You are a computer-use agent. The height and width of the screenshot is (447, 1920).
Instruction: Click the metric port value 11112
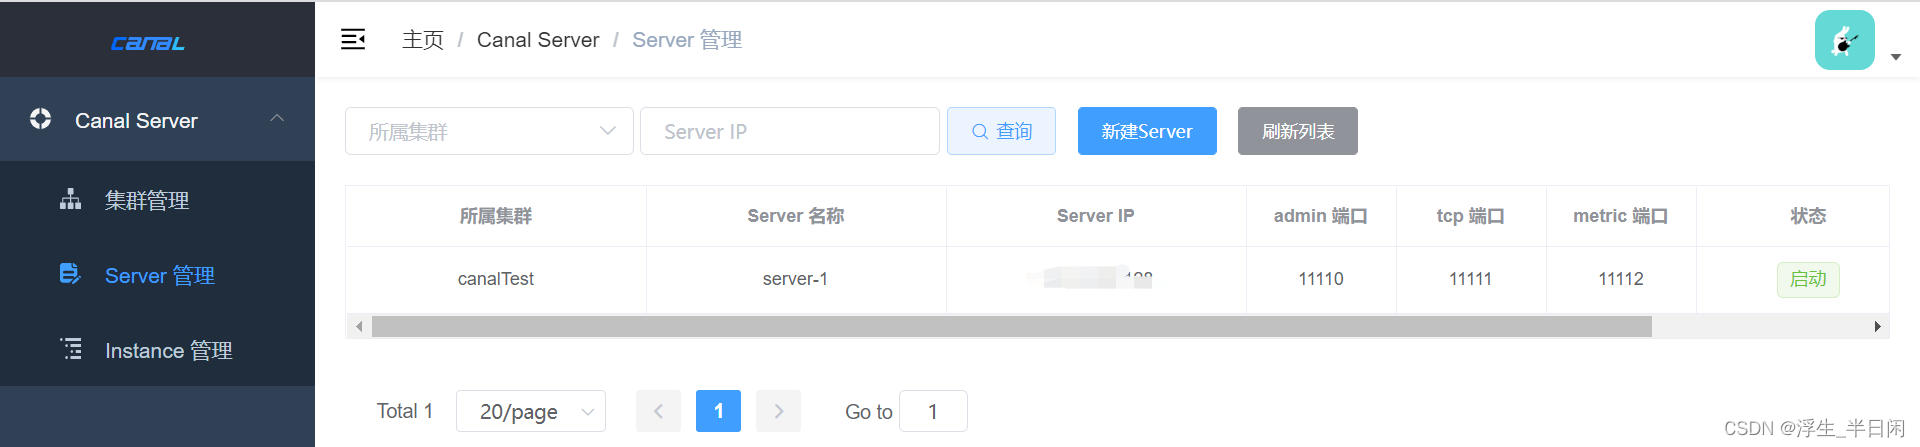click(x=1621, y=279)
